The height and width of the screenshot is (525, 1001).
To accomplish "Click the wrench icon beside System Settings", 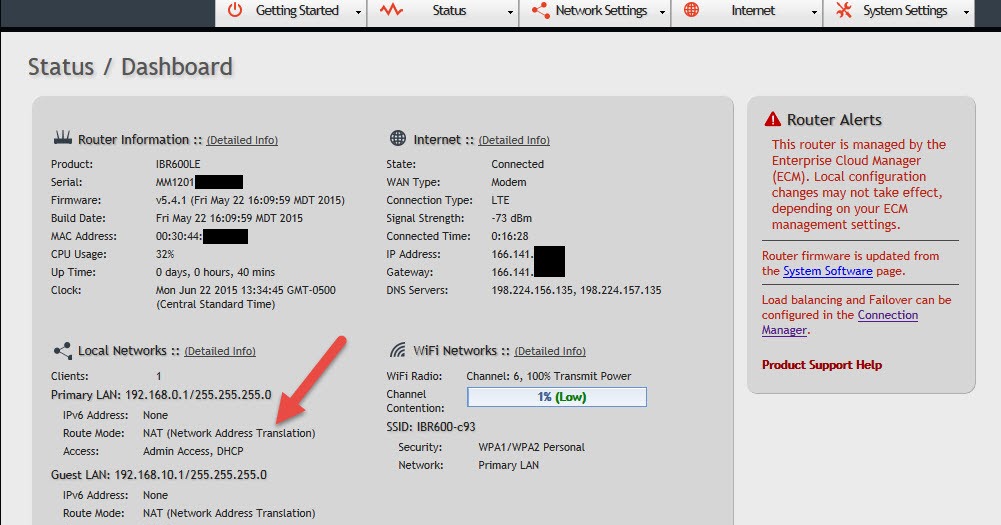I will point(844,10).
